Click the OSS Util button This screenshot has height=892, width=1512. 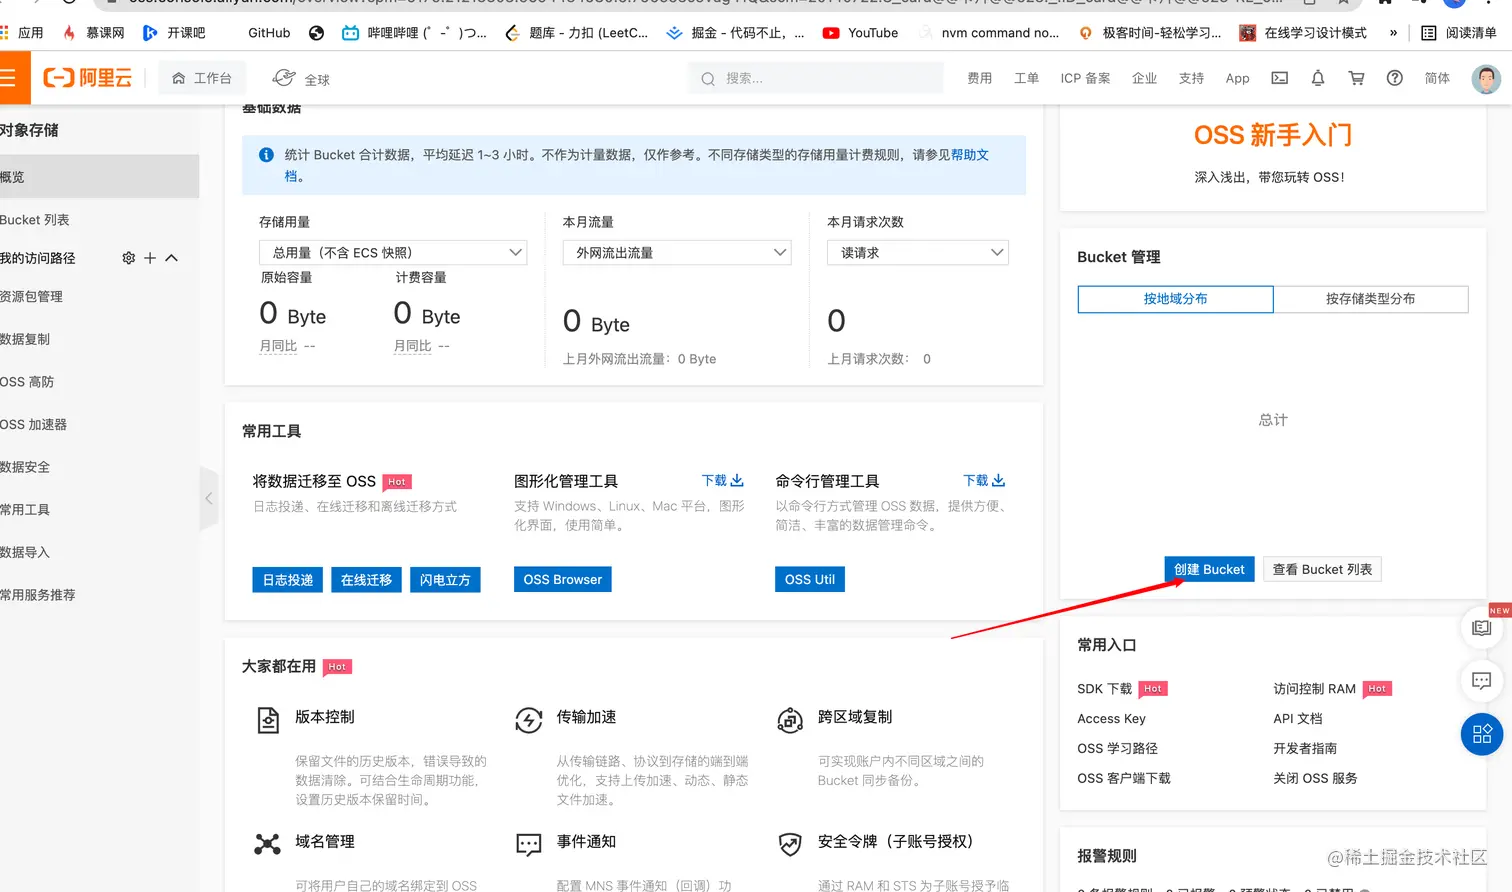(x=810, y=580)
